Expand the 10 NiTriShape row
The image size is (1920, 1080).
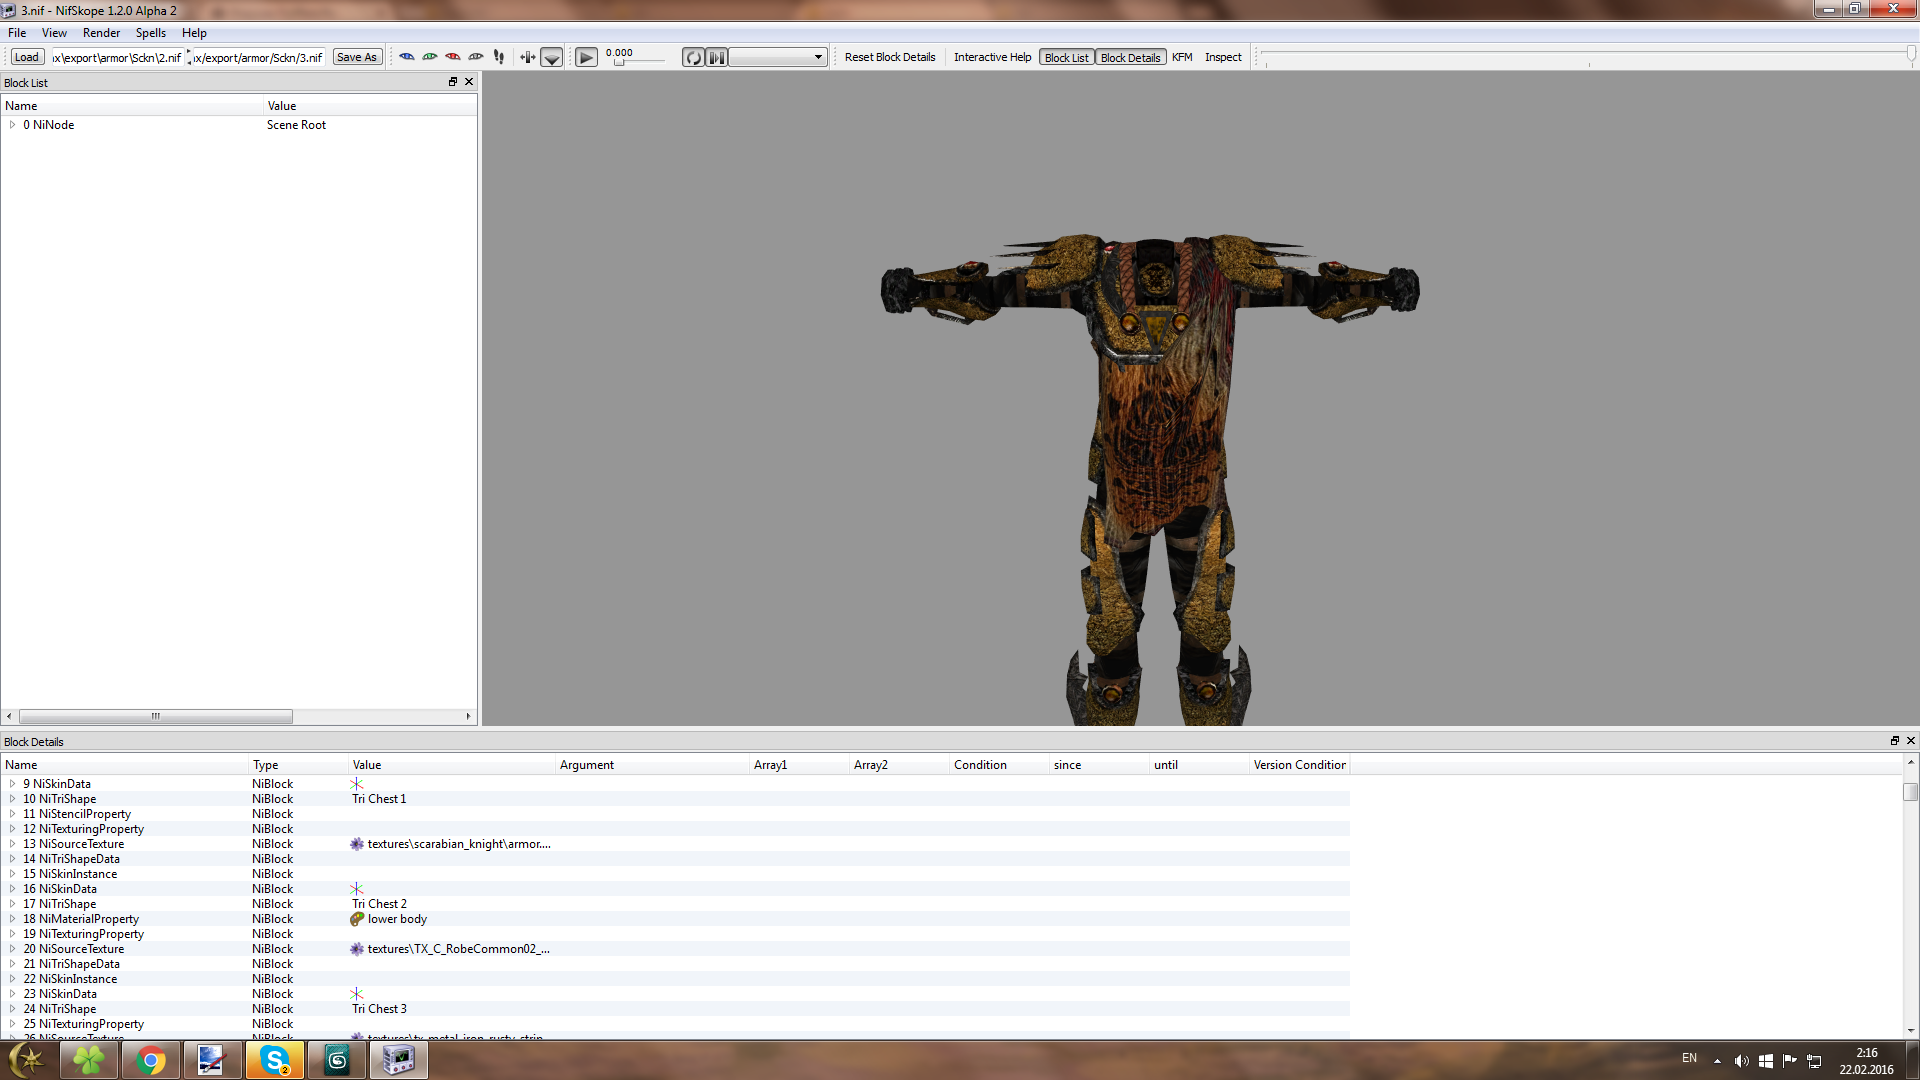(12, 799)
